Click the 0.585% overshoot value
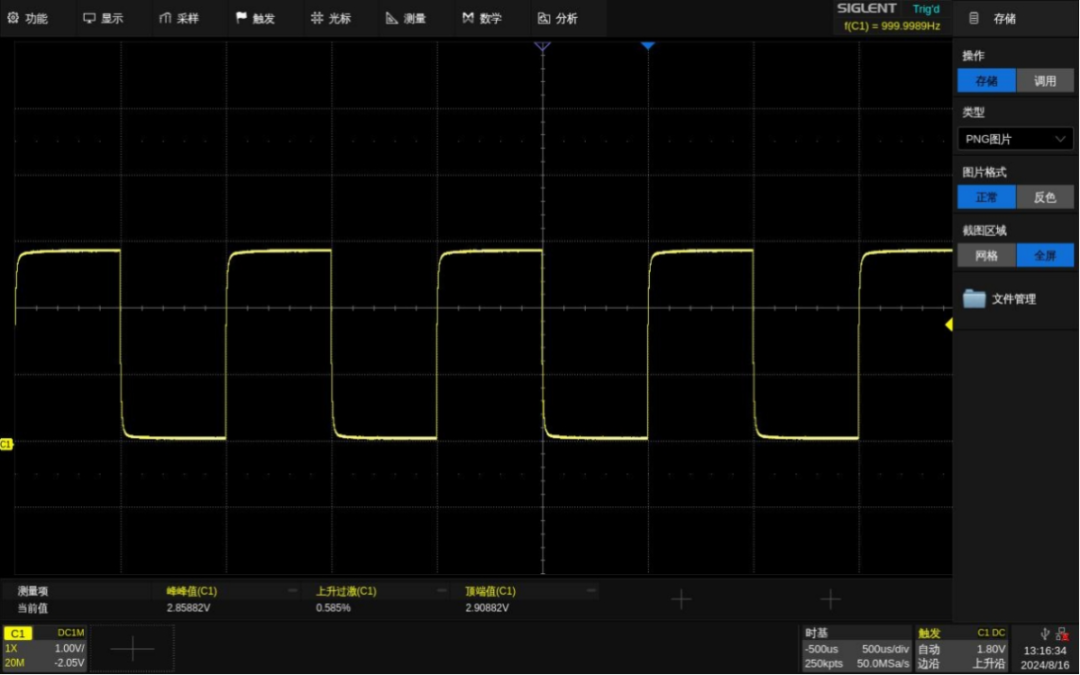Screen dimensions: 1080x675 click(x=333, y=608)
